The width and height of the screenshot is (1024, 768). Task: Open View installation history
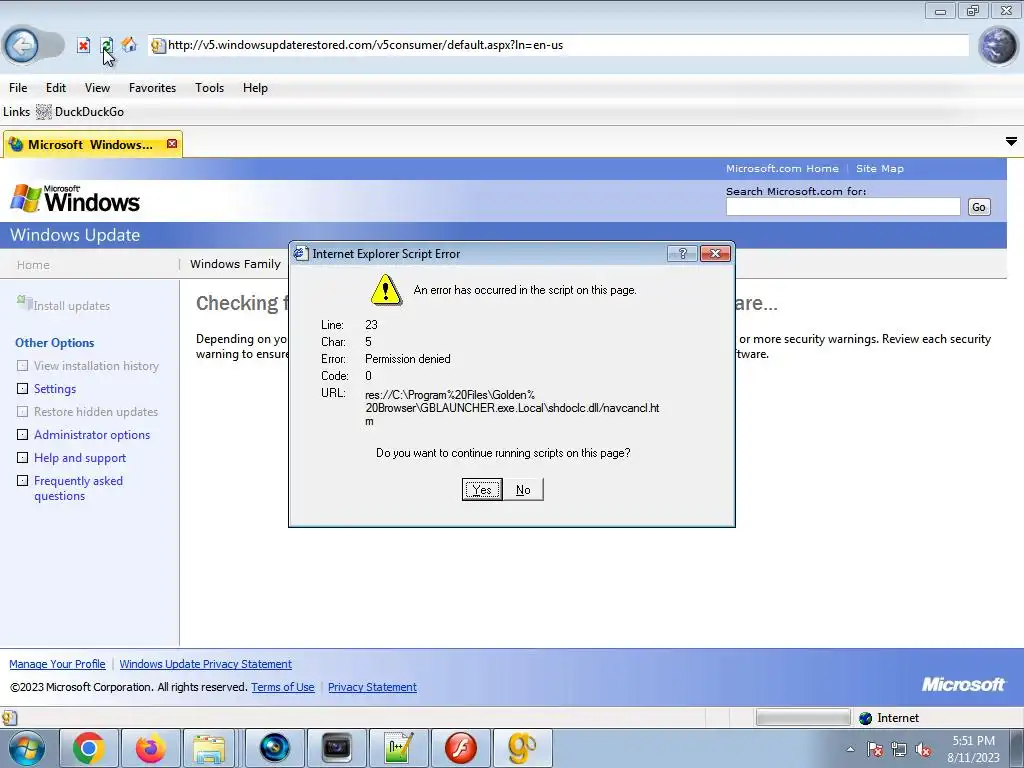[96, 366]
